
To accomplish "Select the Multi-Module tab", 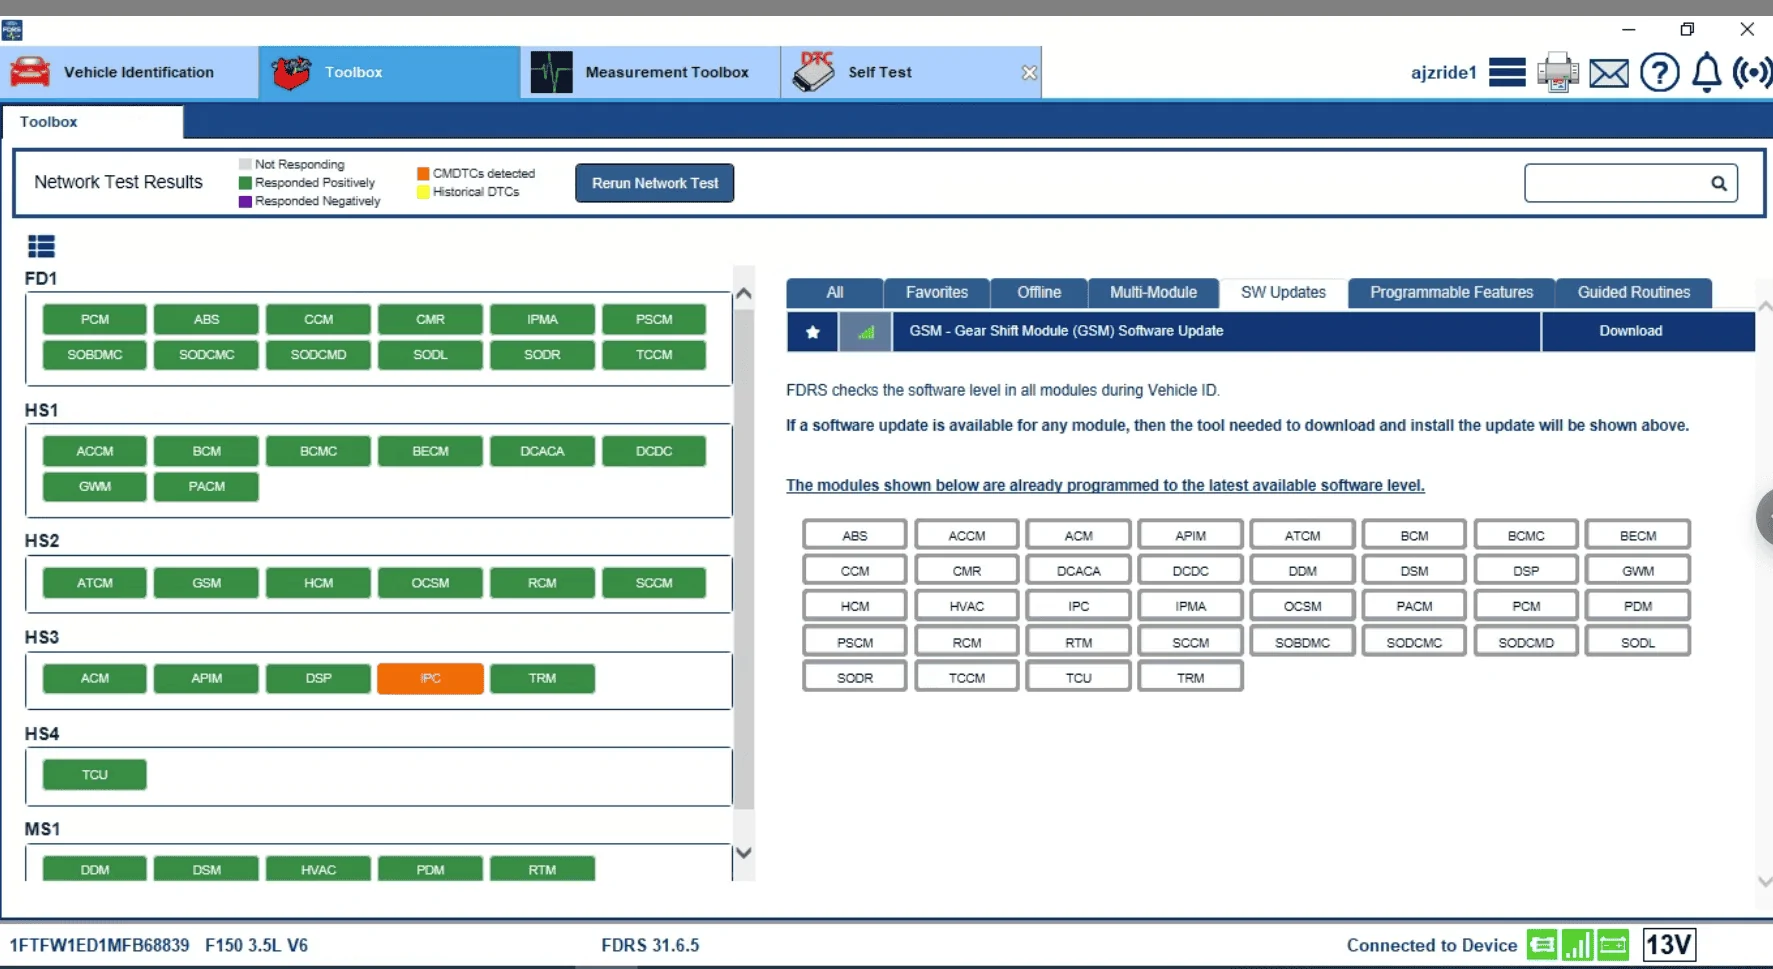I will [1153, 293].
